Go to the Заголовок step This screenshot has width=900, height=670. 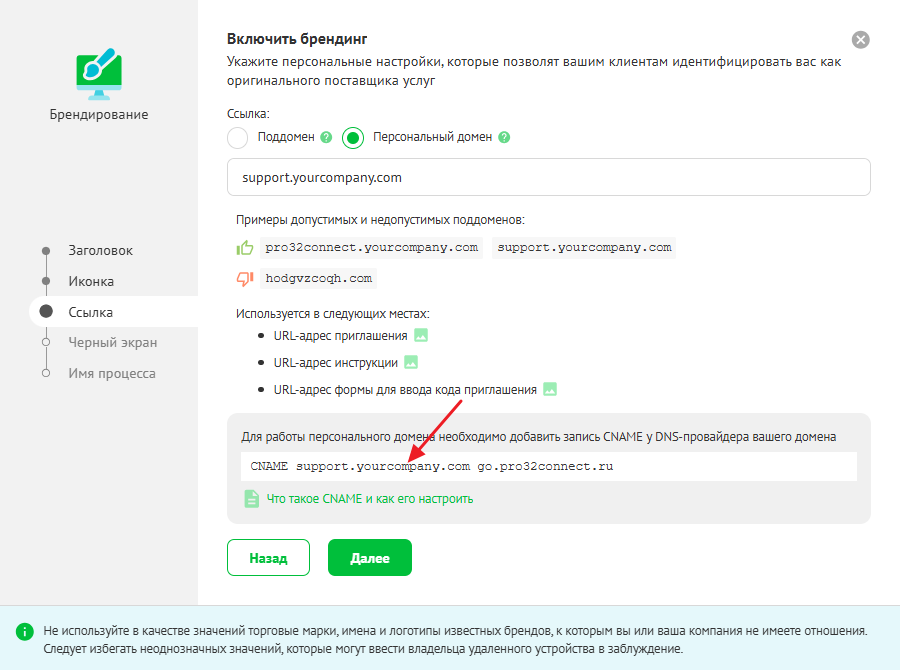pos(100,251)
